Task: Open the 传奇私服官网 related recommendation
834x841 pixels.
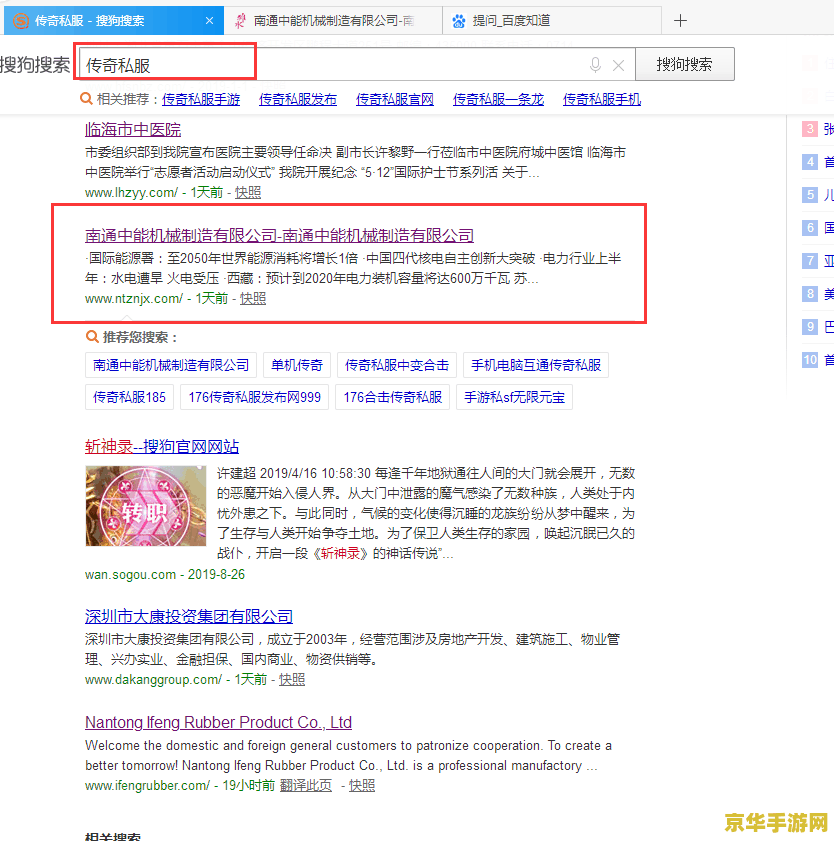Action: tap(395, 99)
